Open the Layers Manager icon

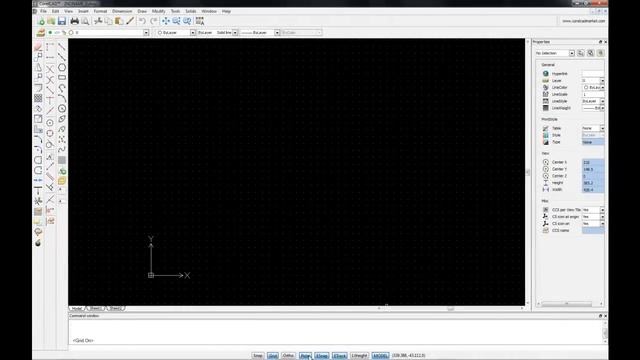point(40,33)
